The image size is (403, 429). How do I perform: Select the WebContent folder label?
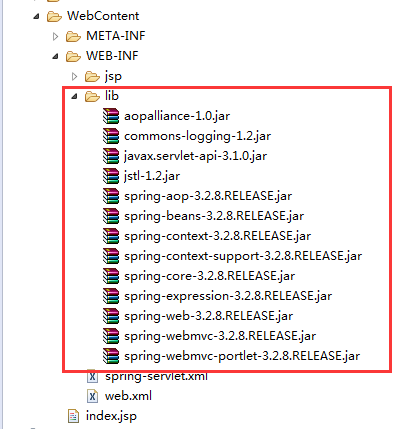[103, 16]
